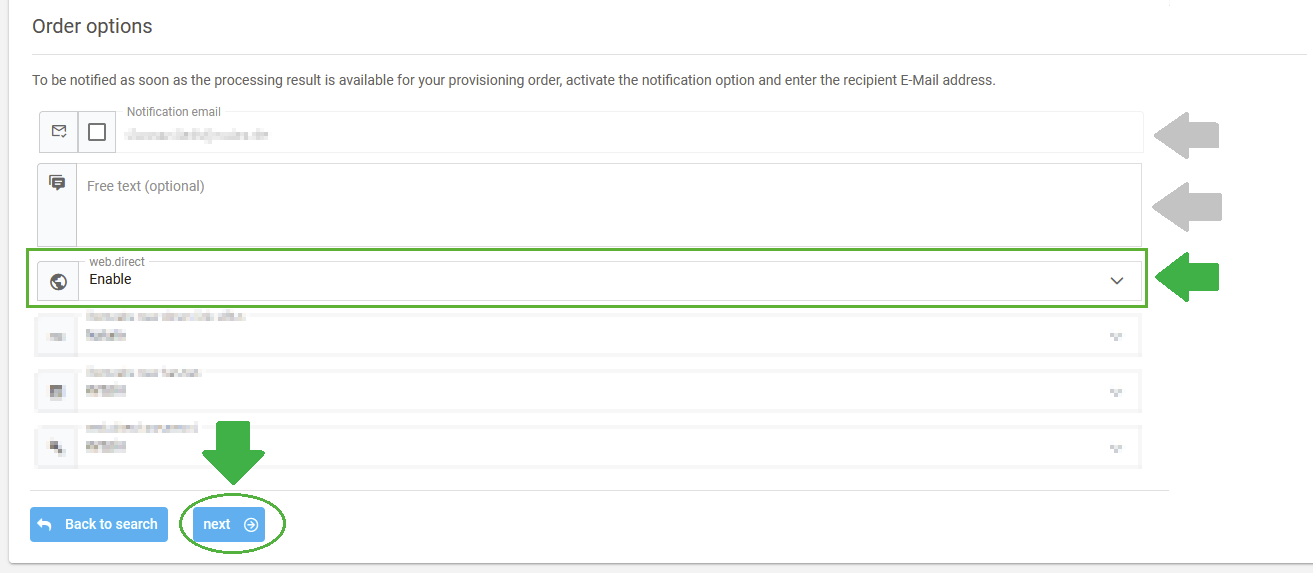Focus the Notification email address field
This screenshot has width=1313, height=573.
(629, 132)
